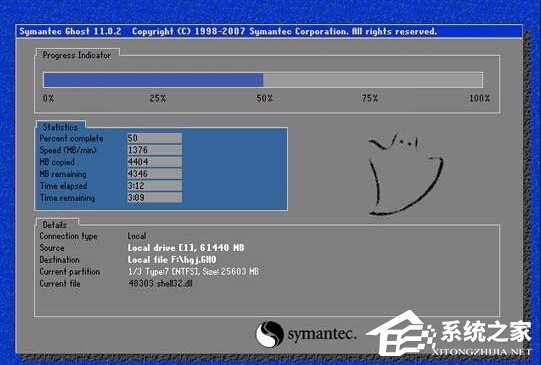Click the Details group label
Image resolution: width=541 pixels, height=365 pixels.
(55, 225)
